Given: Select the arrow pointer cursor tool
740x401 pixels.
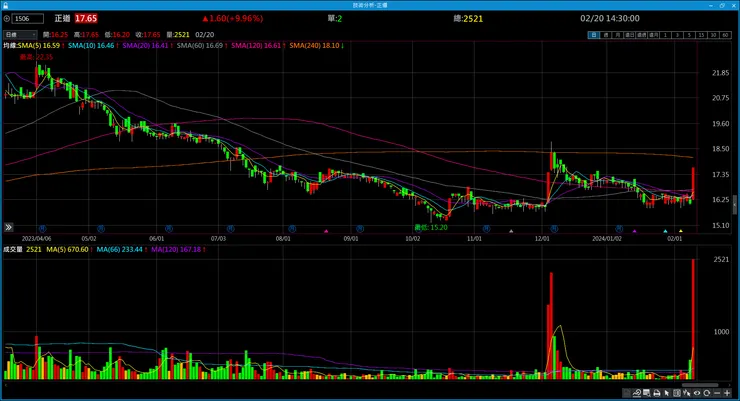Looking at the screenshot, I should click(x=667, y=393).
